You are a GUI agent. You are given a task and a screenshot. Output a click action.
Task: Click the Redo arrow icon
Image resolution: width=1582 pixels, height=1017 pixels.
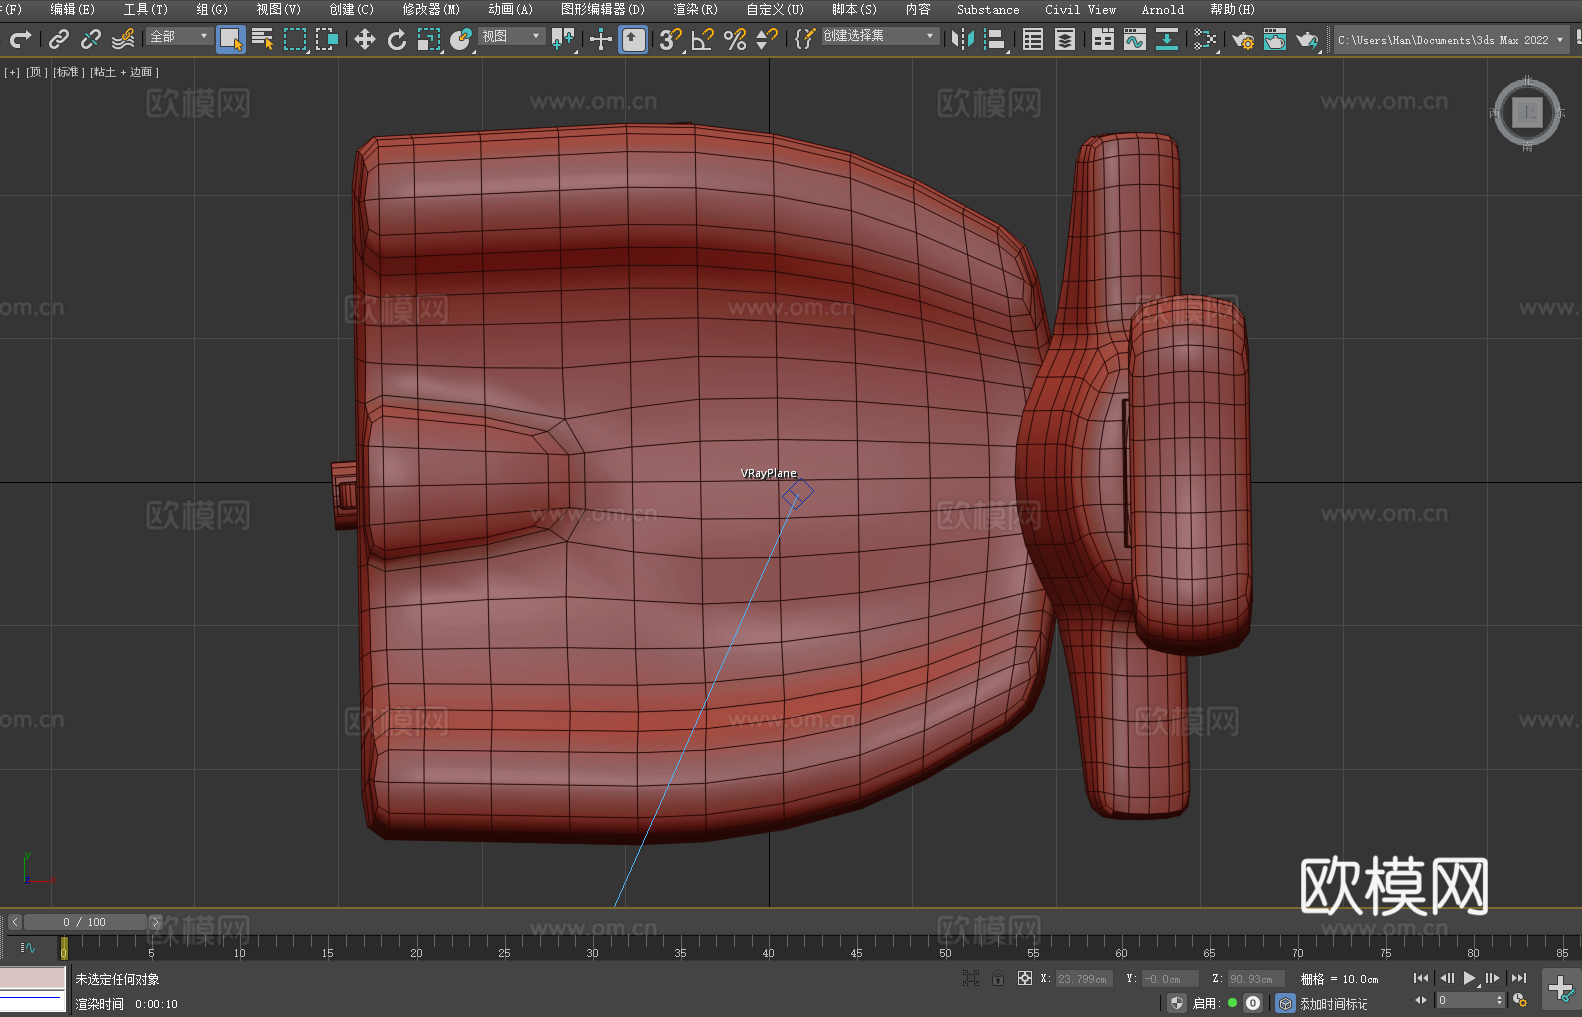(x=20, y=39)
